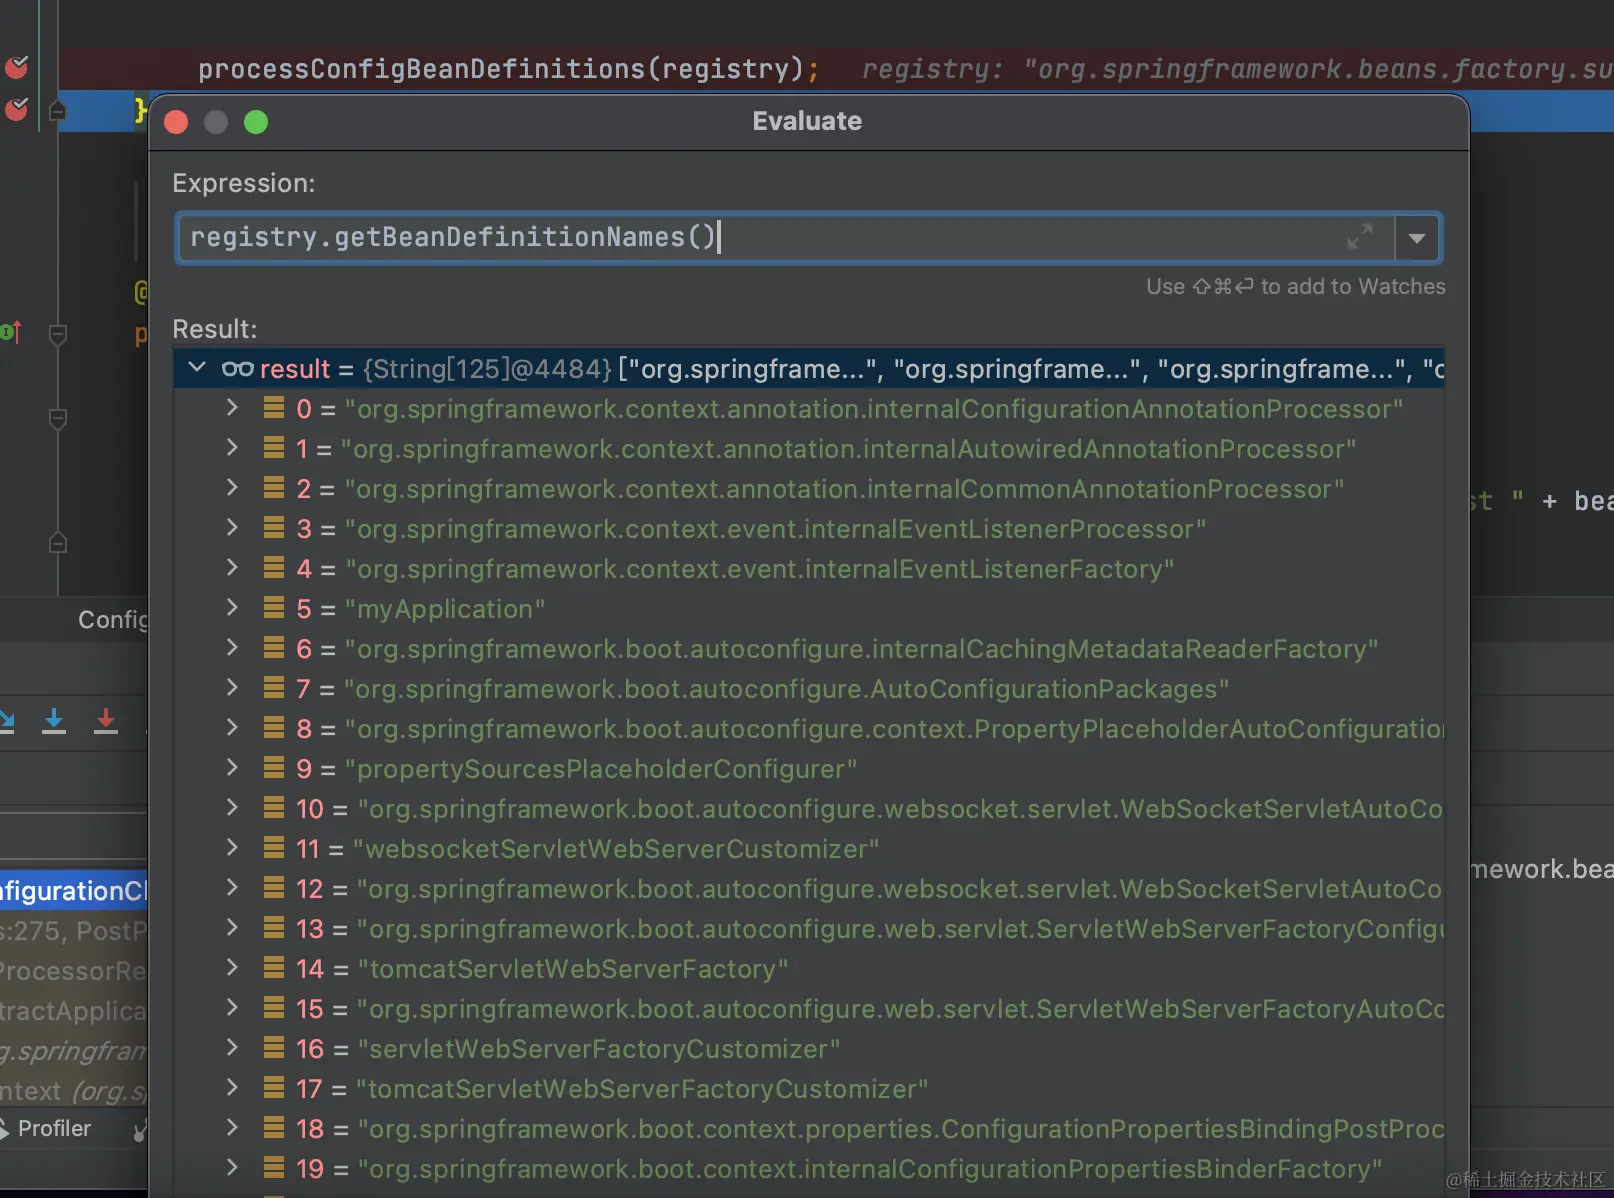Expand array element 3 chevron
The width and height of the screenshot is (1614, 1198).
[232, 528]
